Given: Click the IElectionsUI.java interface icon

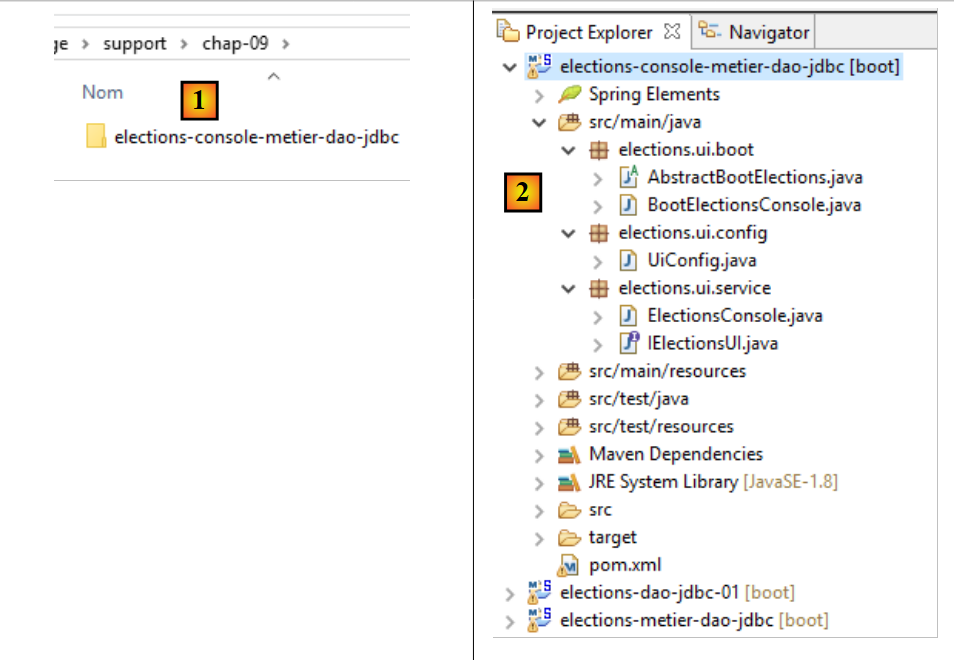Looking at the screenshot, I should pos(628,344).
